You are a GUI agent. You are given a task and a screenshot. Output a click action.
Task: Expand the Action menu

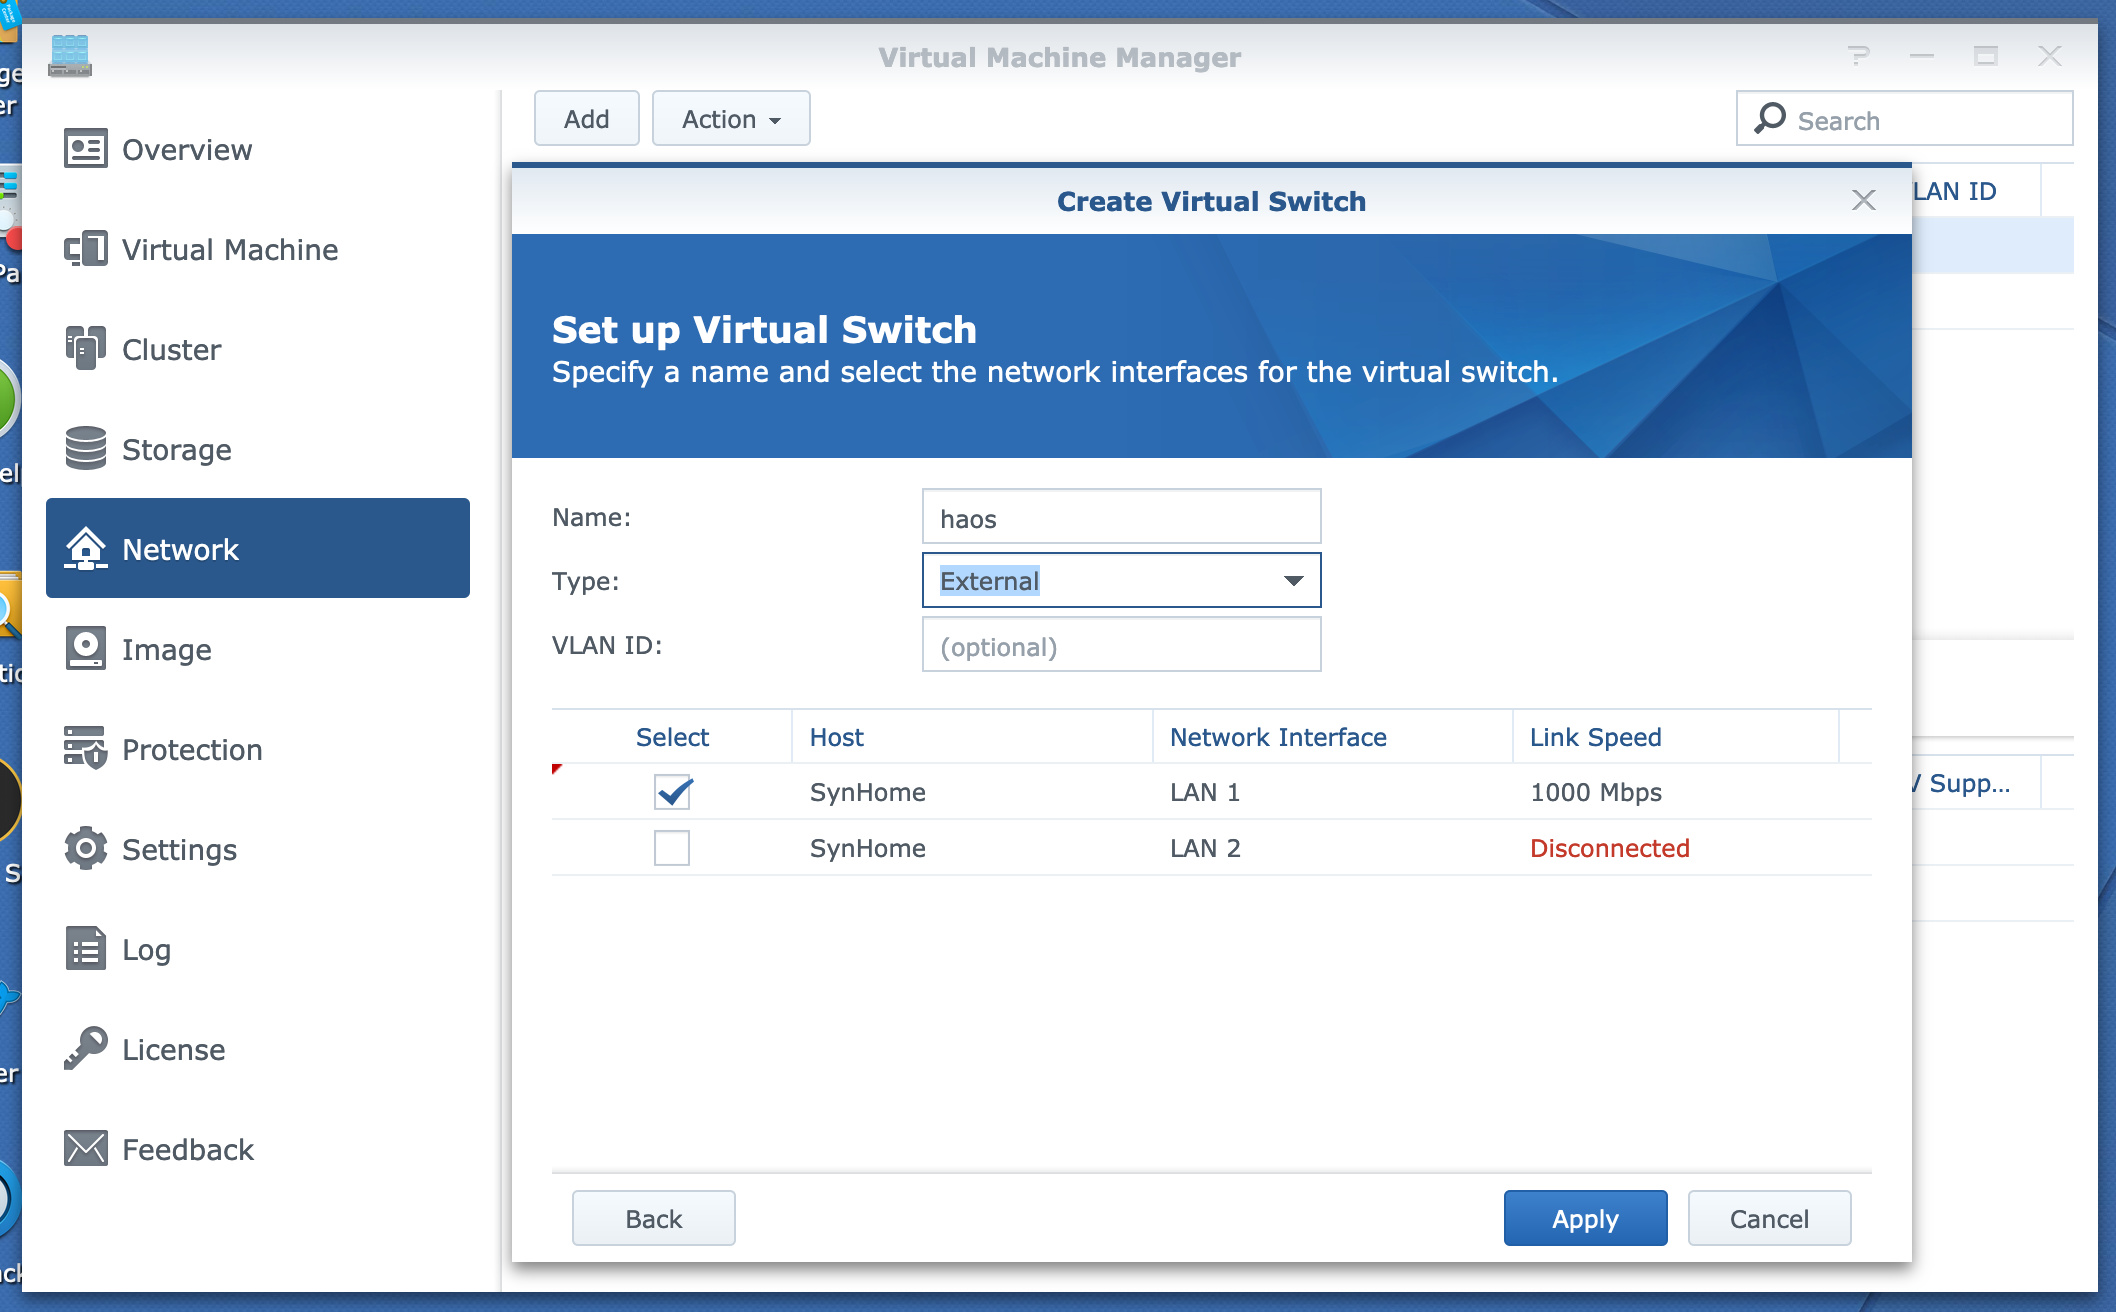tap(731, 118)
